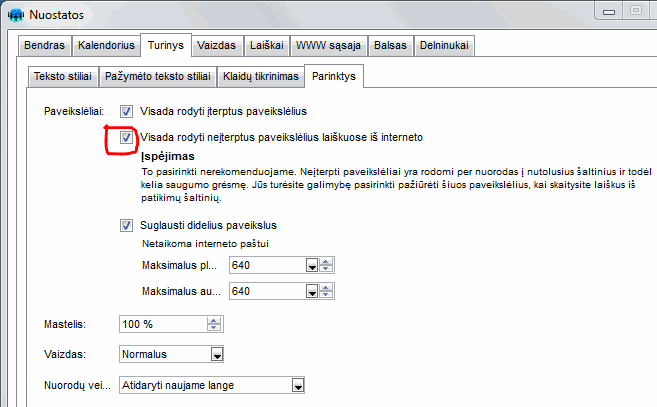Select the WWW sąsaja tab
This screenshot has width=657, height=407.
click(x=331, y=46)
